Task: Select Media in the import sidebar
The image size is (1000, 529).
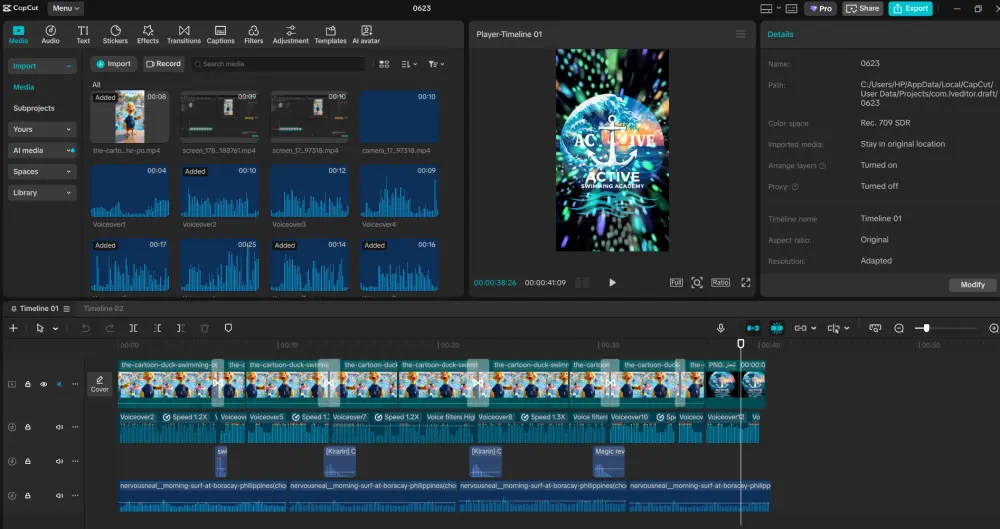Action: point(24,87)
